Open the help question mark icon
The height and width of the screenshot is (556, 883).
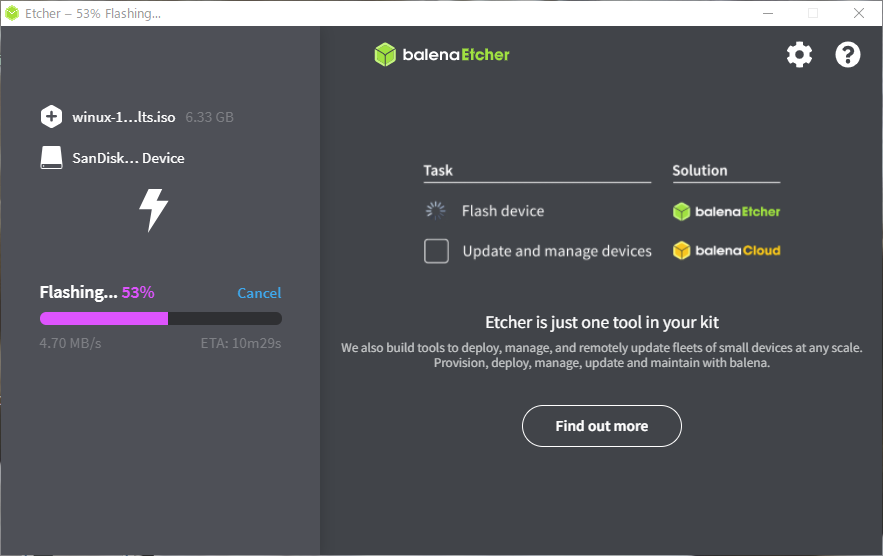pos(848,55)
